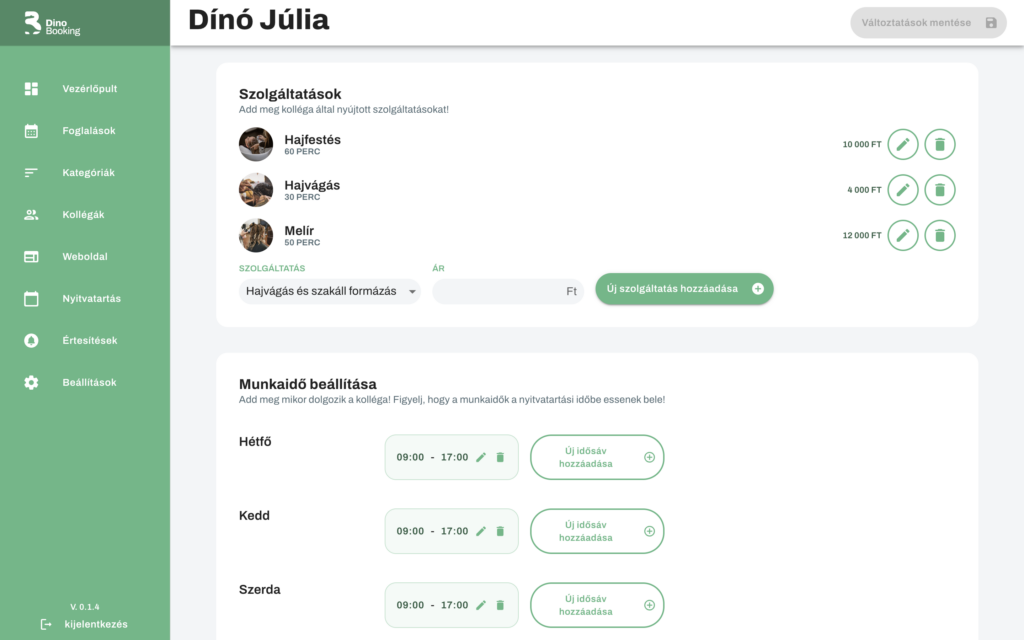Image resolution: width=1024 pixels, height=640 pixels.
Task: Navigate to Nyitvatartás
Action: click(x=91, y=299)
